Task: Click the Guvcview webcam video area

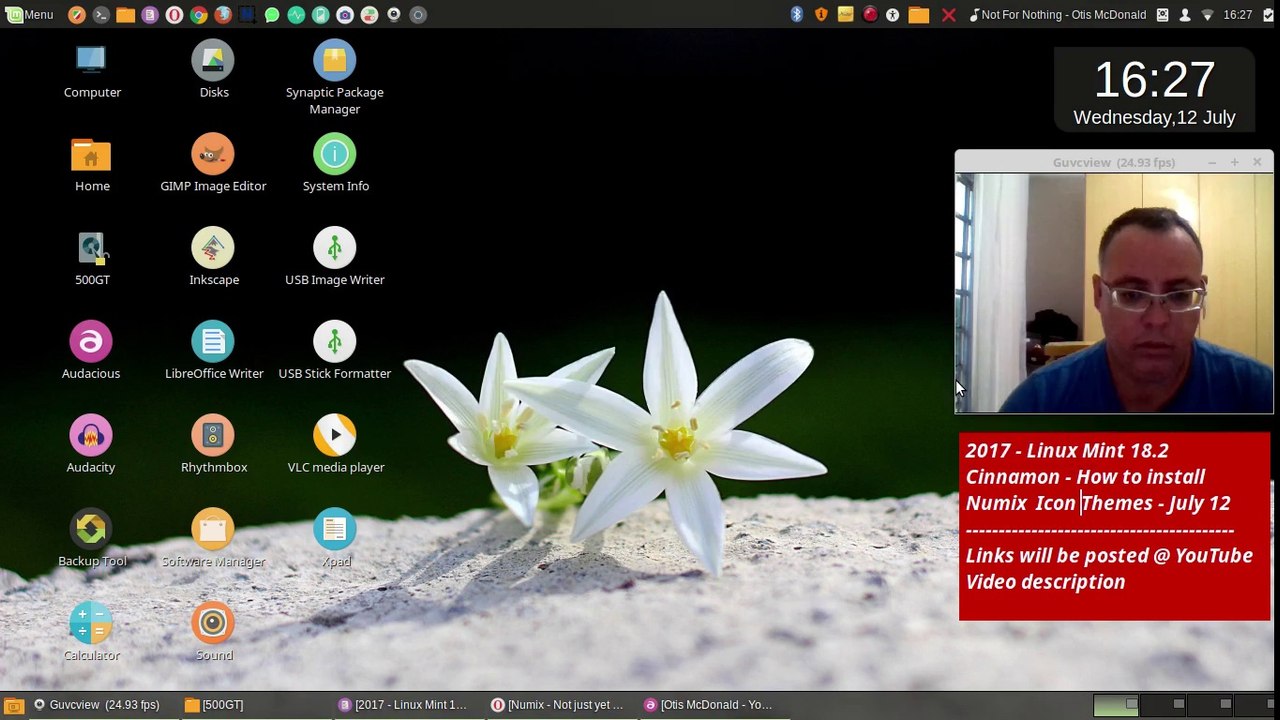Action: tap(1114, 293)
